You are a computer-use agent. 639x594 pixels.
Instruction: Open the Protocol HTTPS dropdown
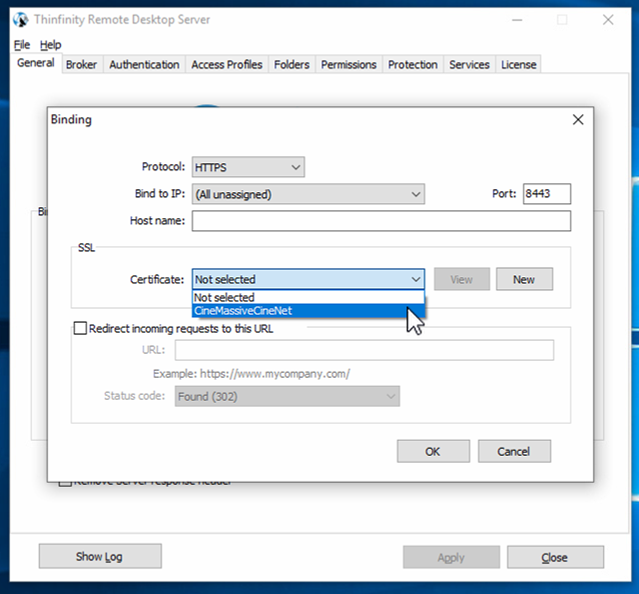tap(248, 167)
